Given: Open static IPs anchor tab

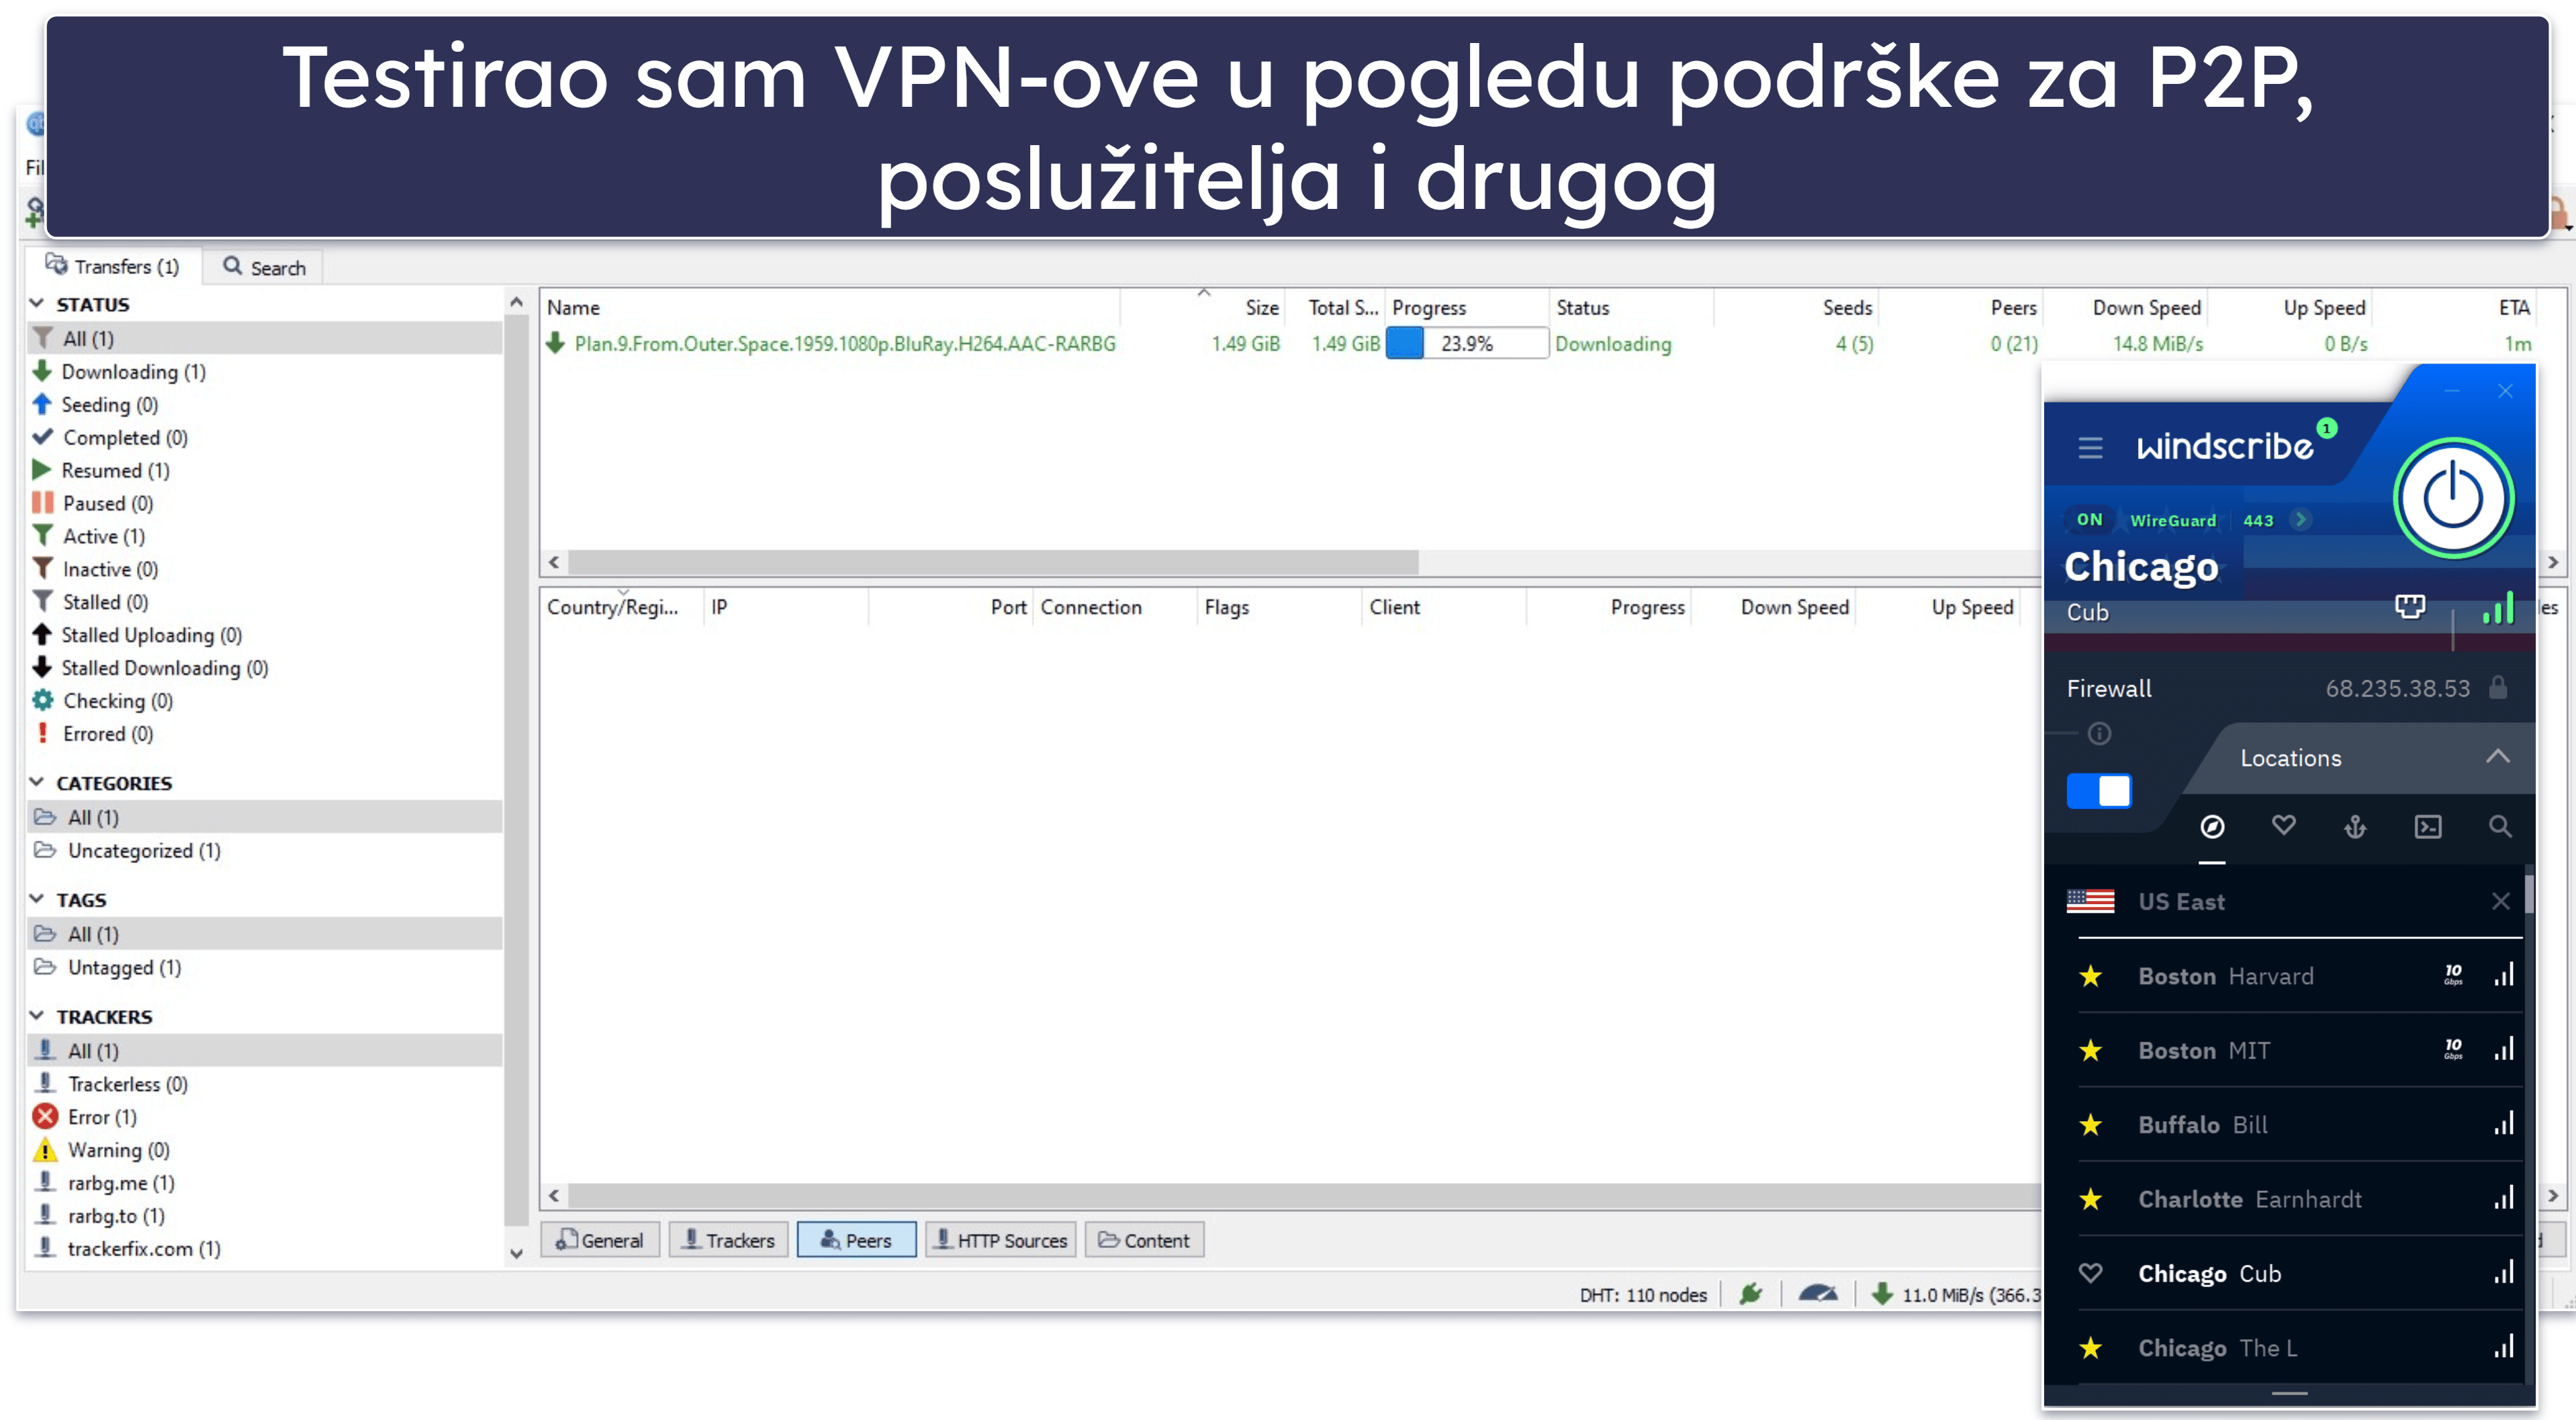Looking at the screenshot, I should point(2355,827).
